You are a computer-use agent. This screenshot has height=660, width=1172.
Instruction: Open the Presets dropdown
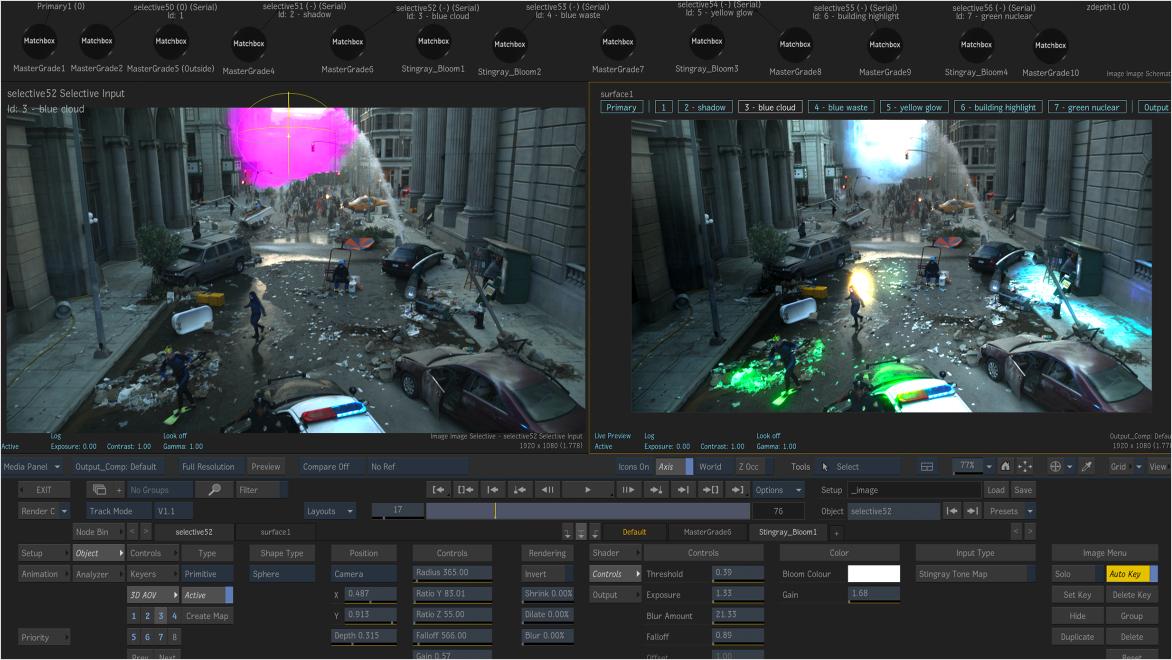[x=1010, y=511]
